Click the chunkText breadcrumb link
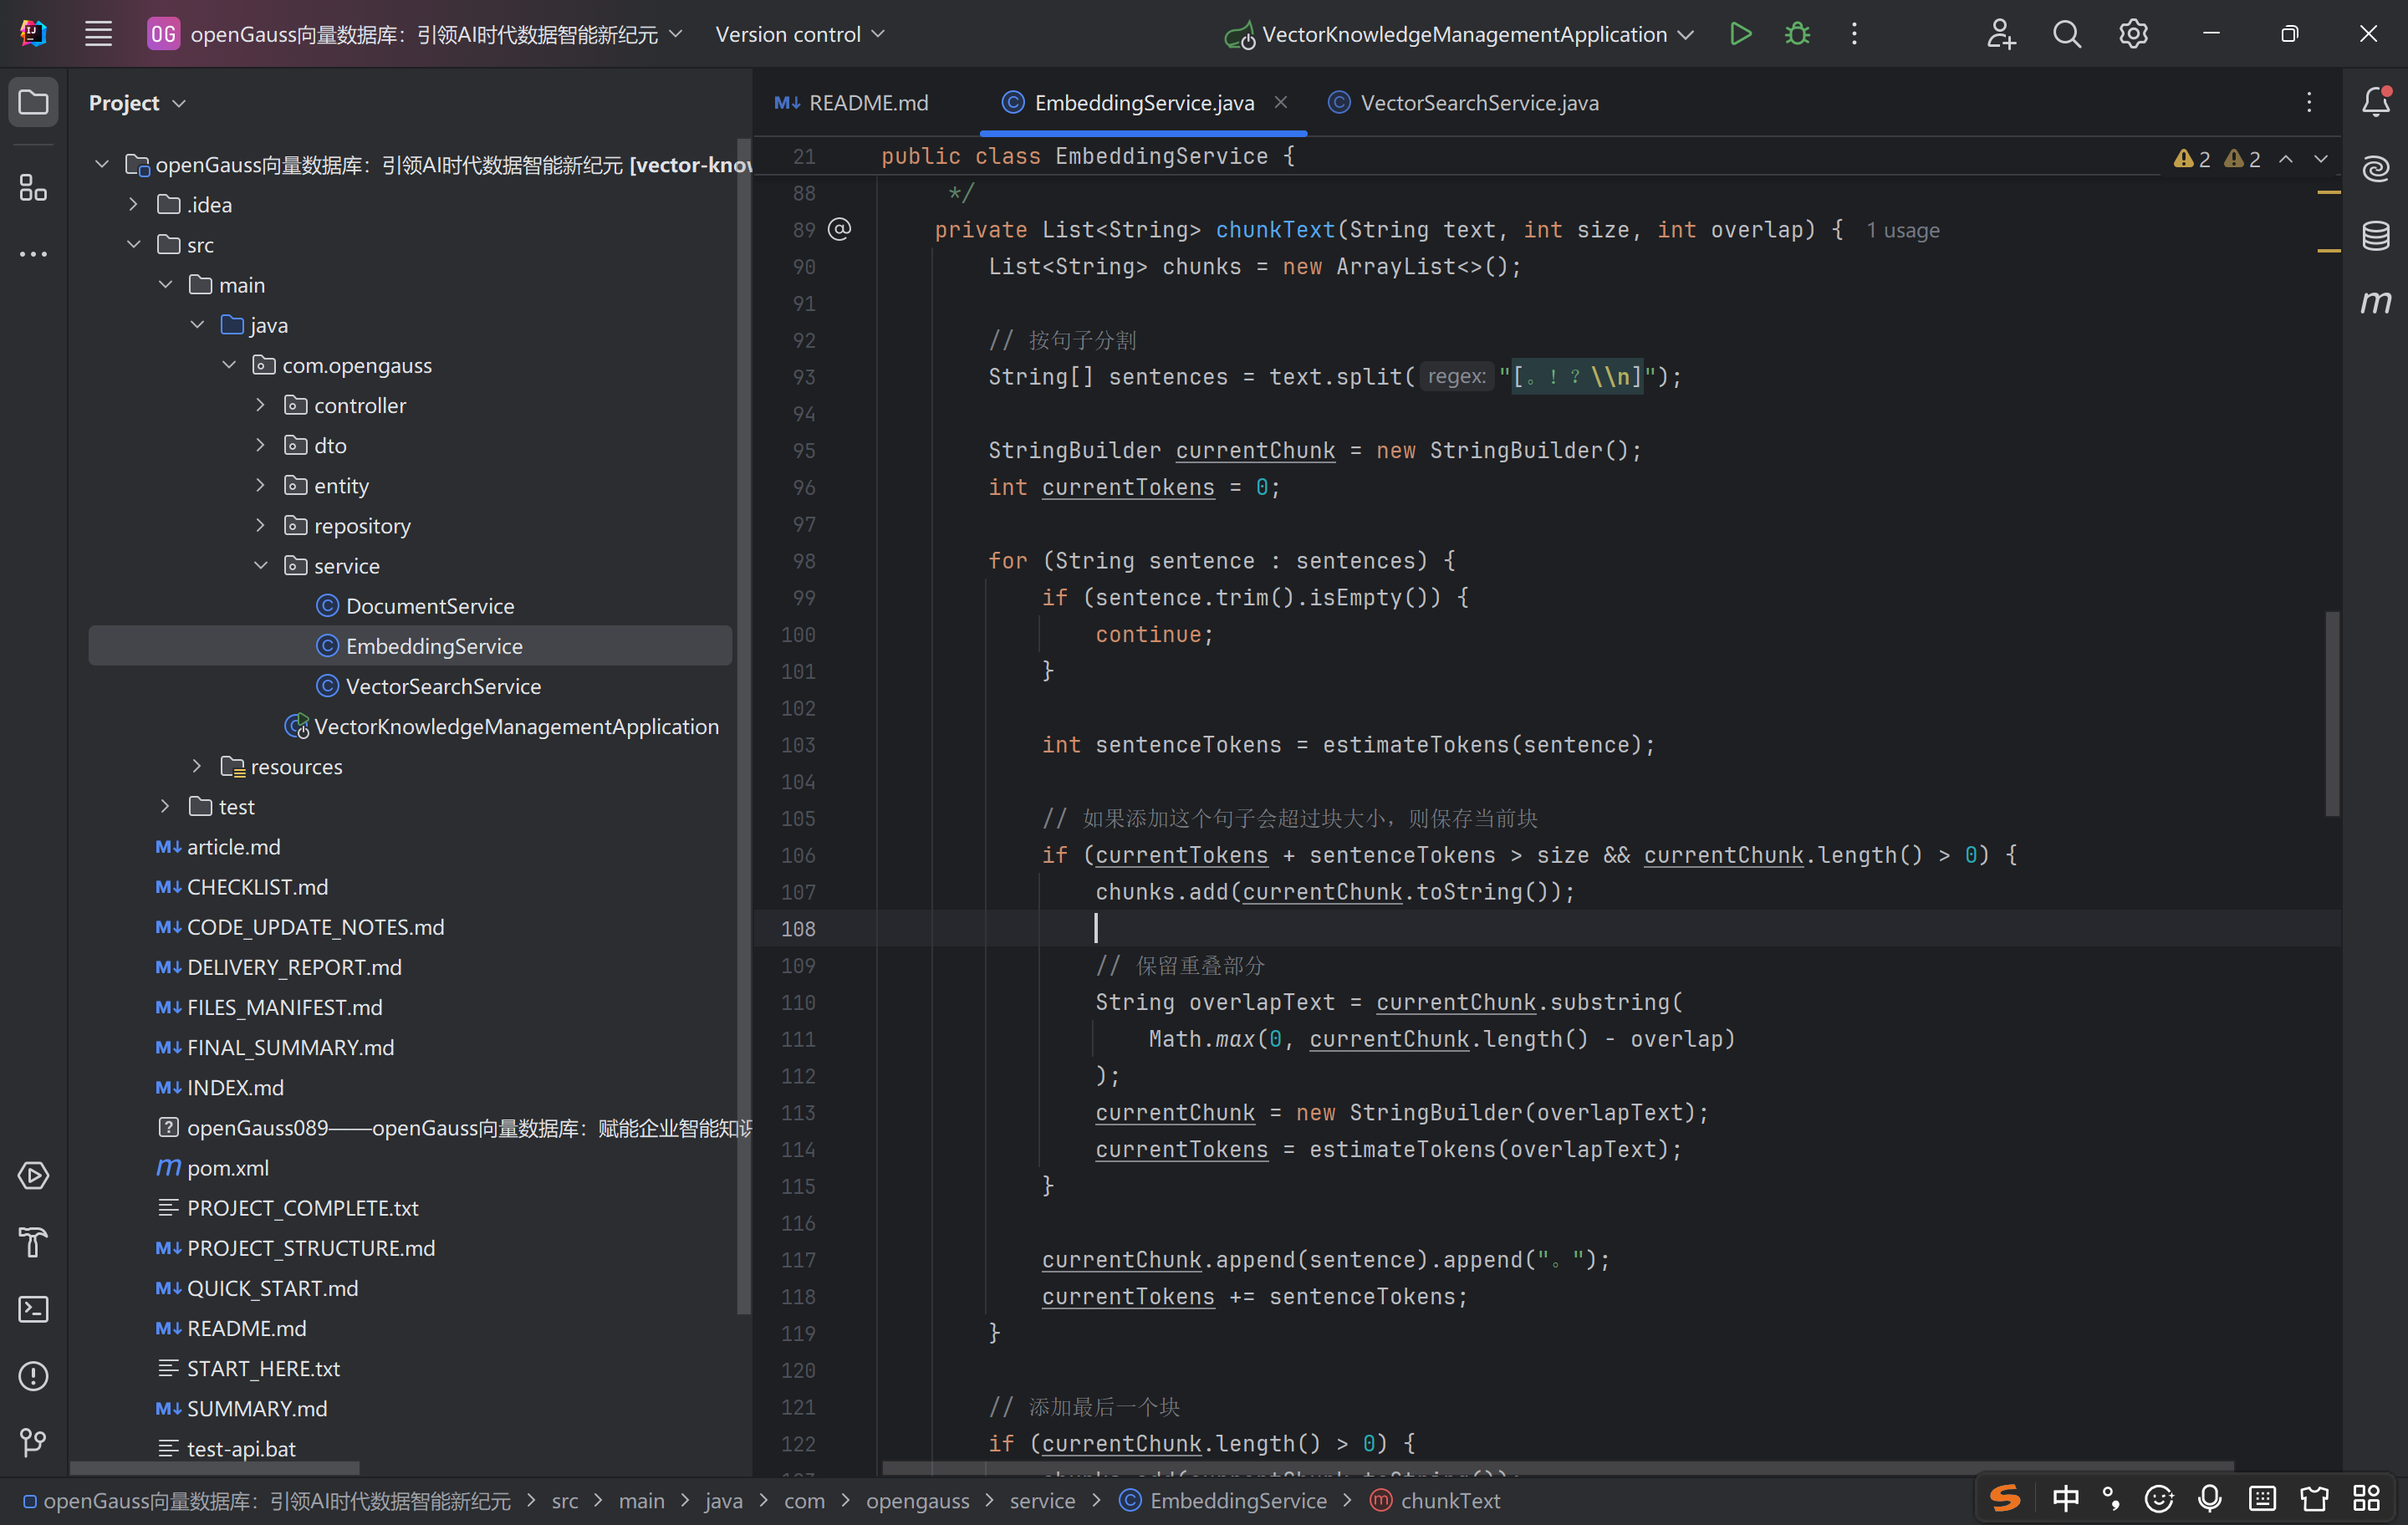This screenshot has width=2408, height=1525. pyautogui.click(x=1450, y=1500)
